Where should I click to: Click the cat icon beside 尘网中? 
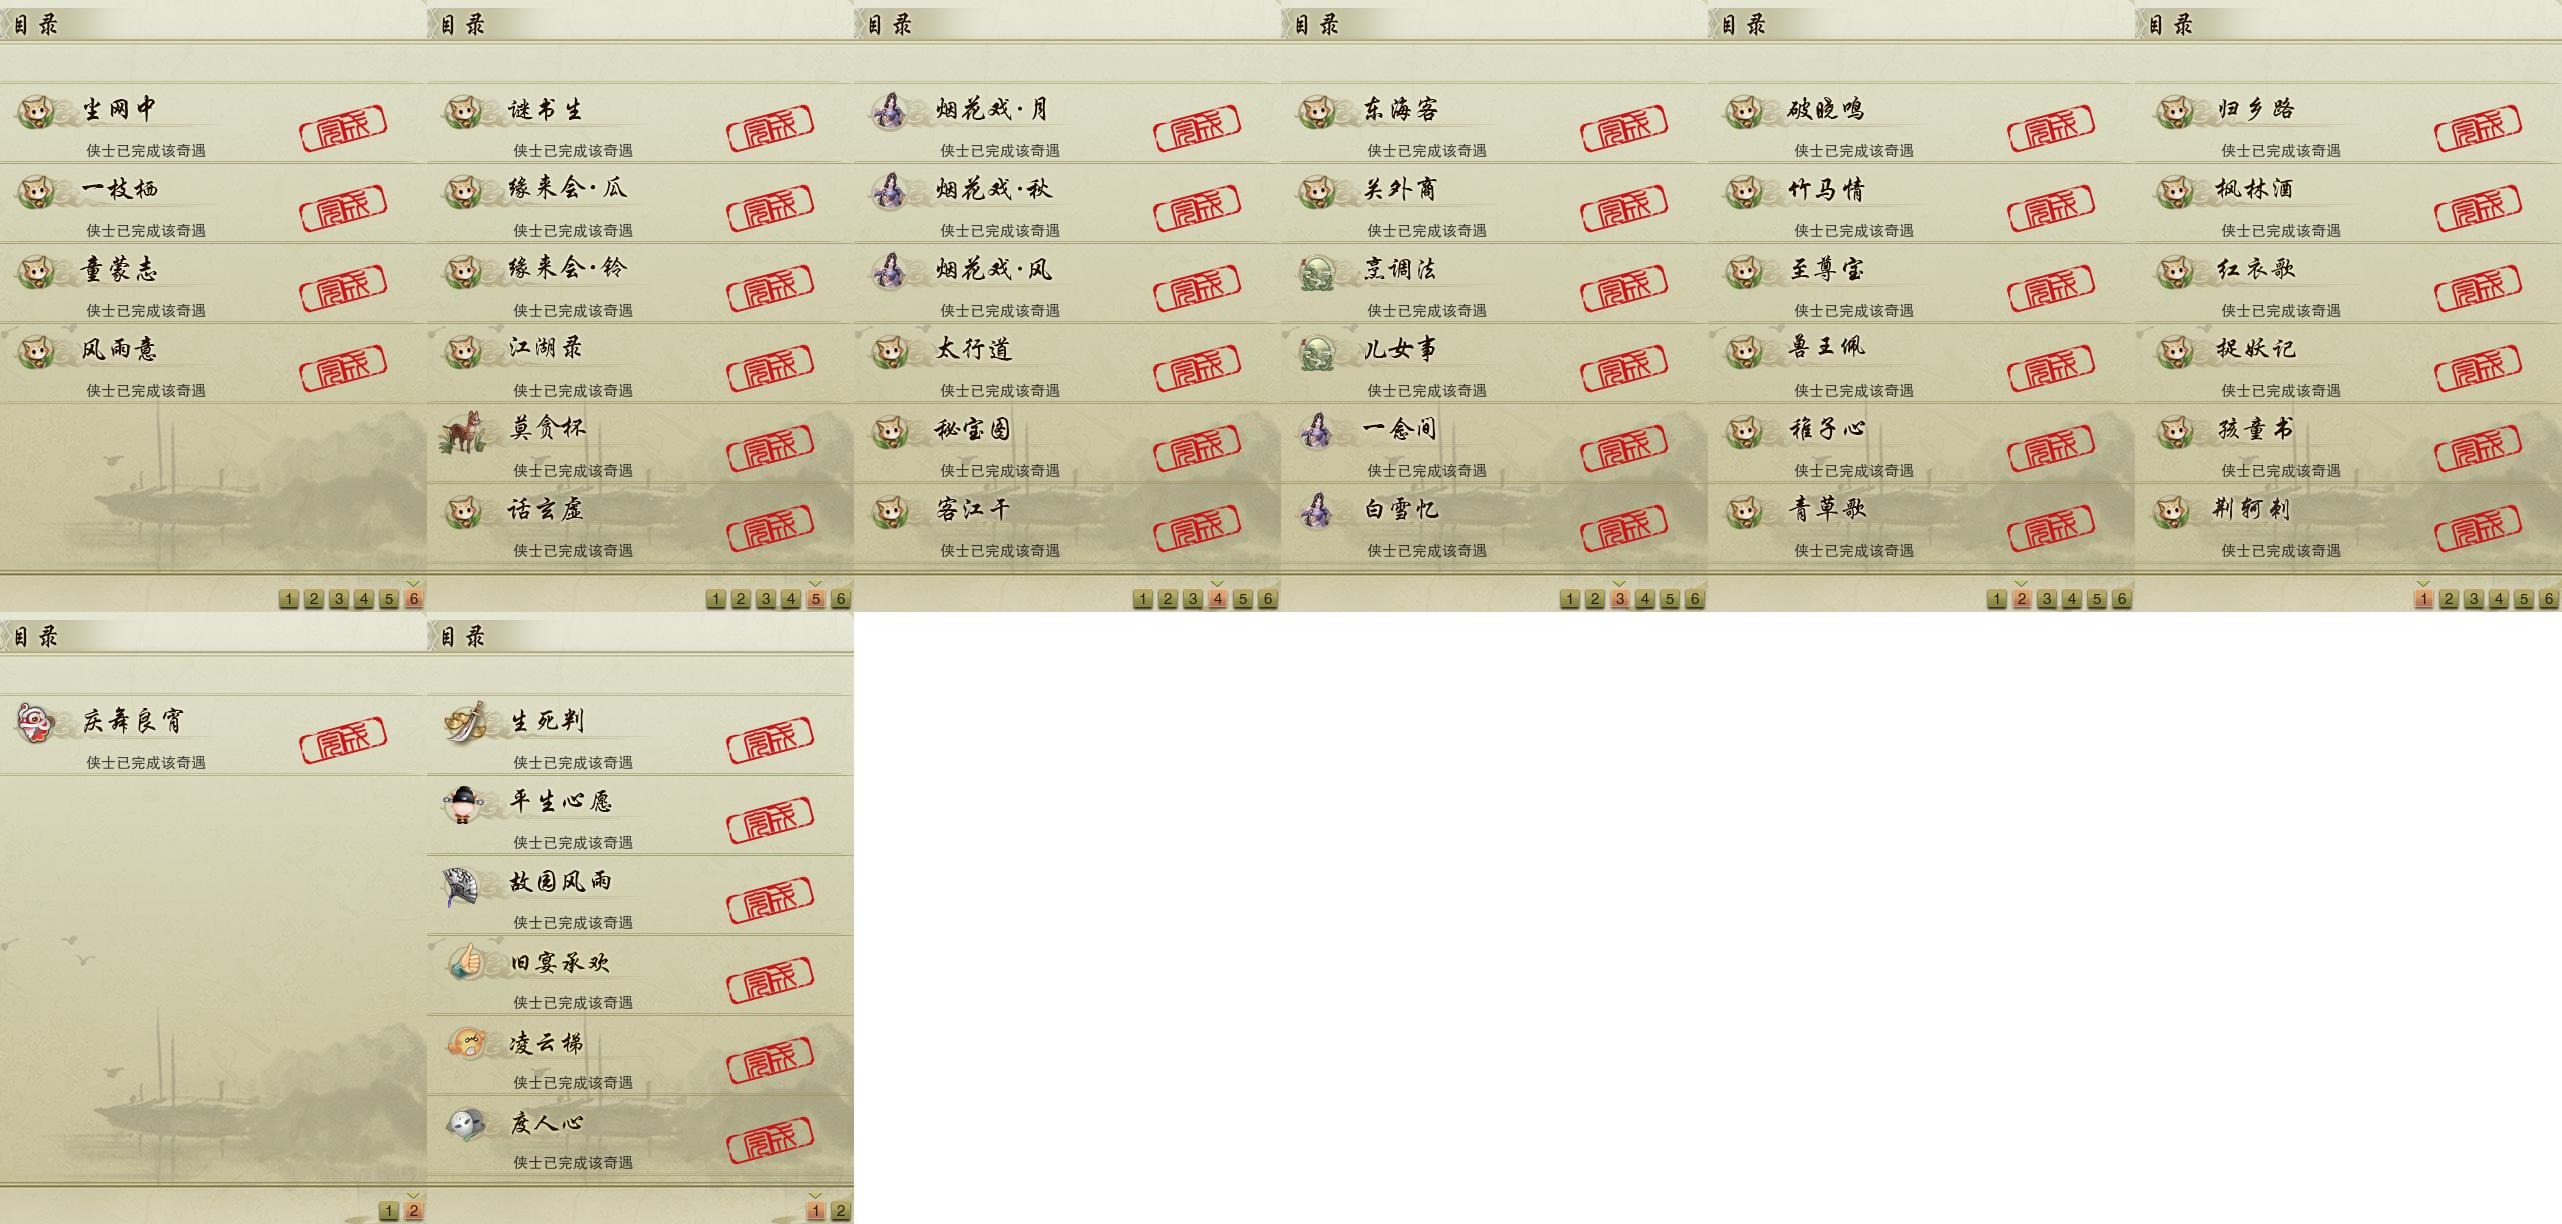[x=37, y=111]
